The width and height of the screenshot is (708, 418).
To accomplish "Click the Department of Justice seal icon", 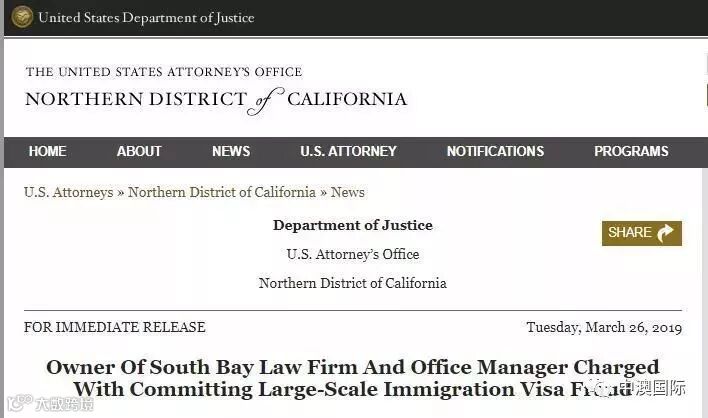I will pyautogui.click(x=21, y=17).
